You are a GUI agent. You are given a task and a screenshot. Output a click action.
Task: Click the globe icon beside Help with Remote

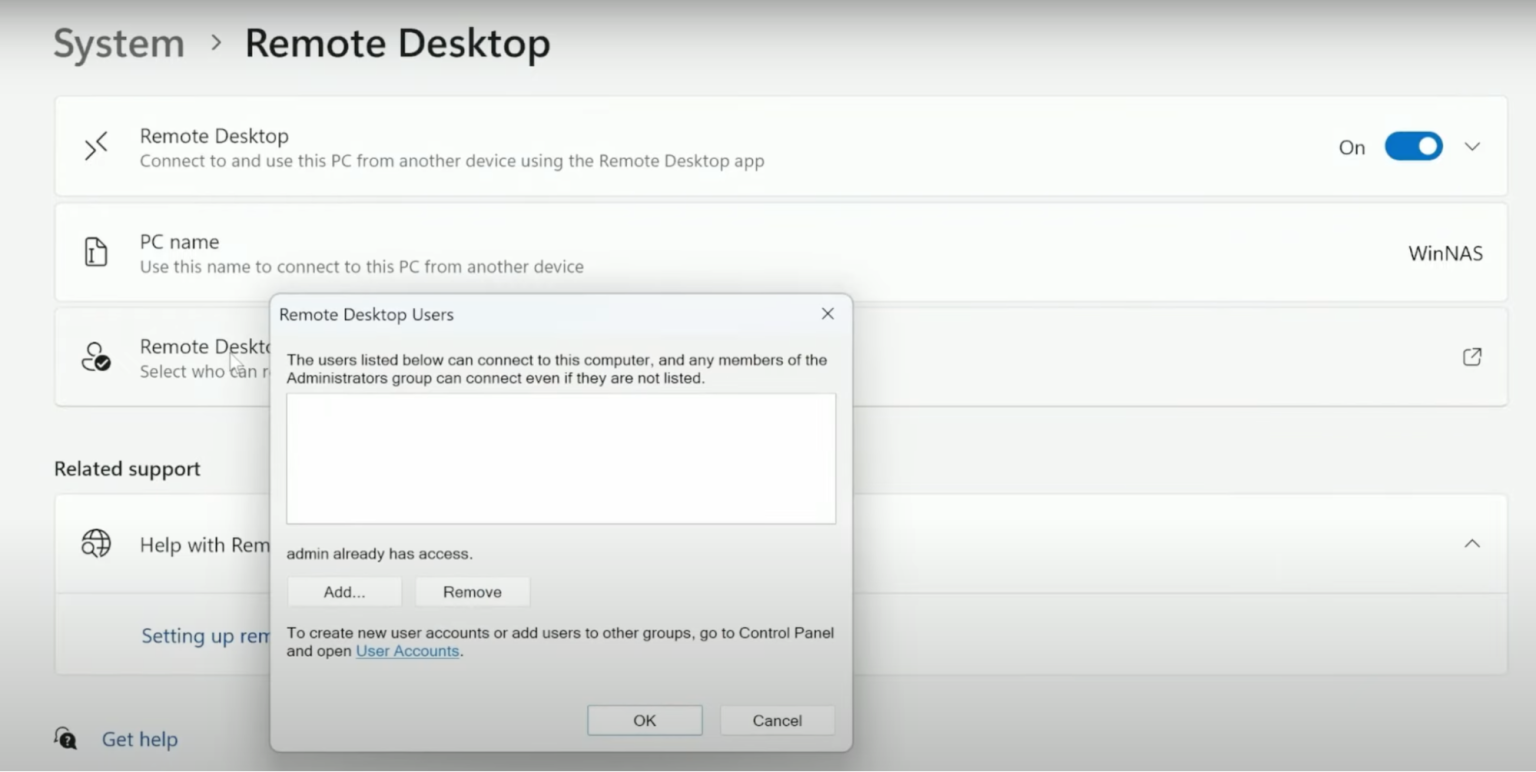pos(95,543)
